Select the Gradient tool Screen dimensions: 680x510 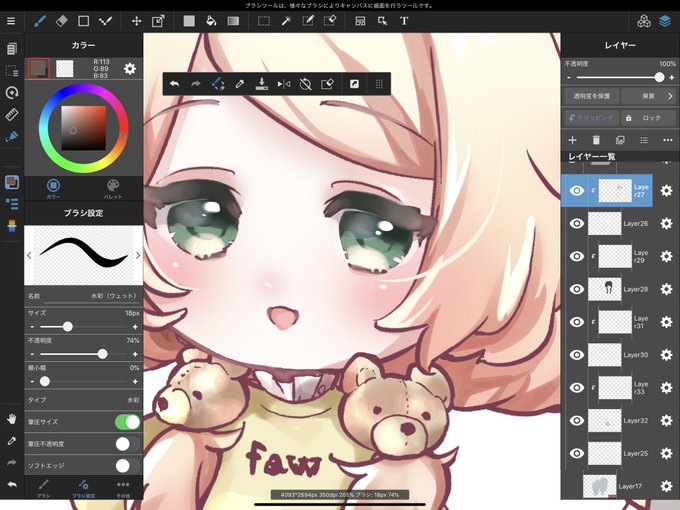[x=233, y=21]
